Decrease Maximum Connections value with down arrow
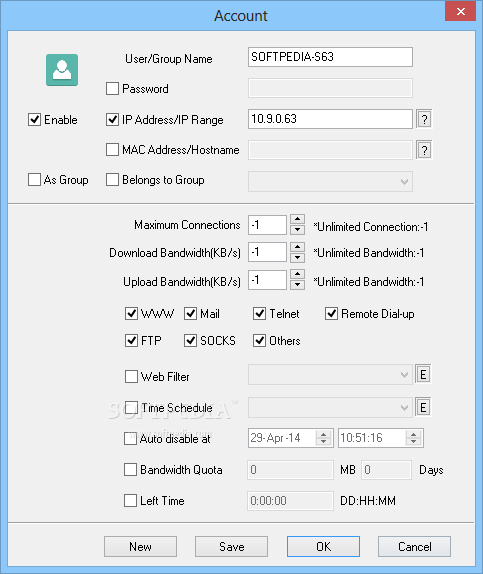 (297, 230)
